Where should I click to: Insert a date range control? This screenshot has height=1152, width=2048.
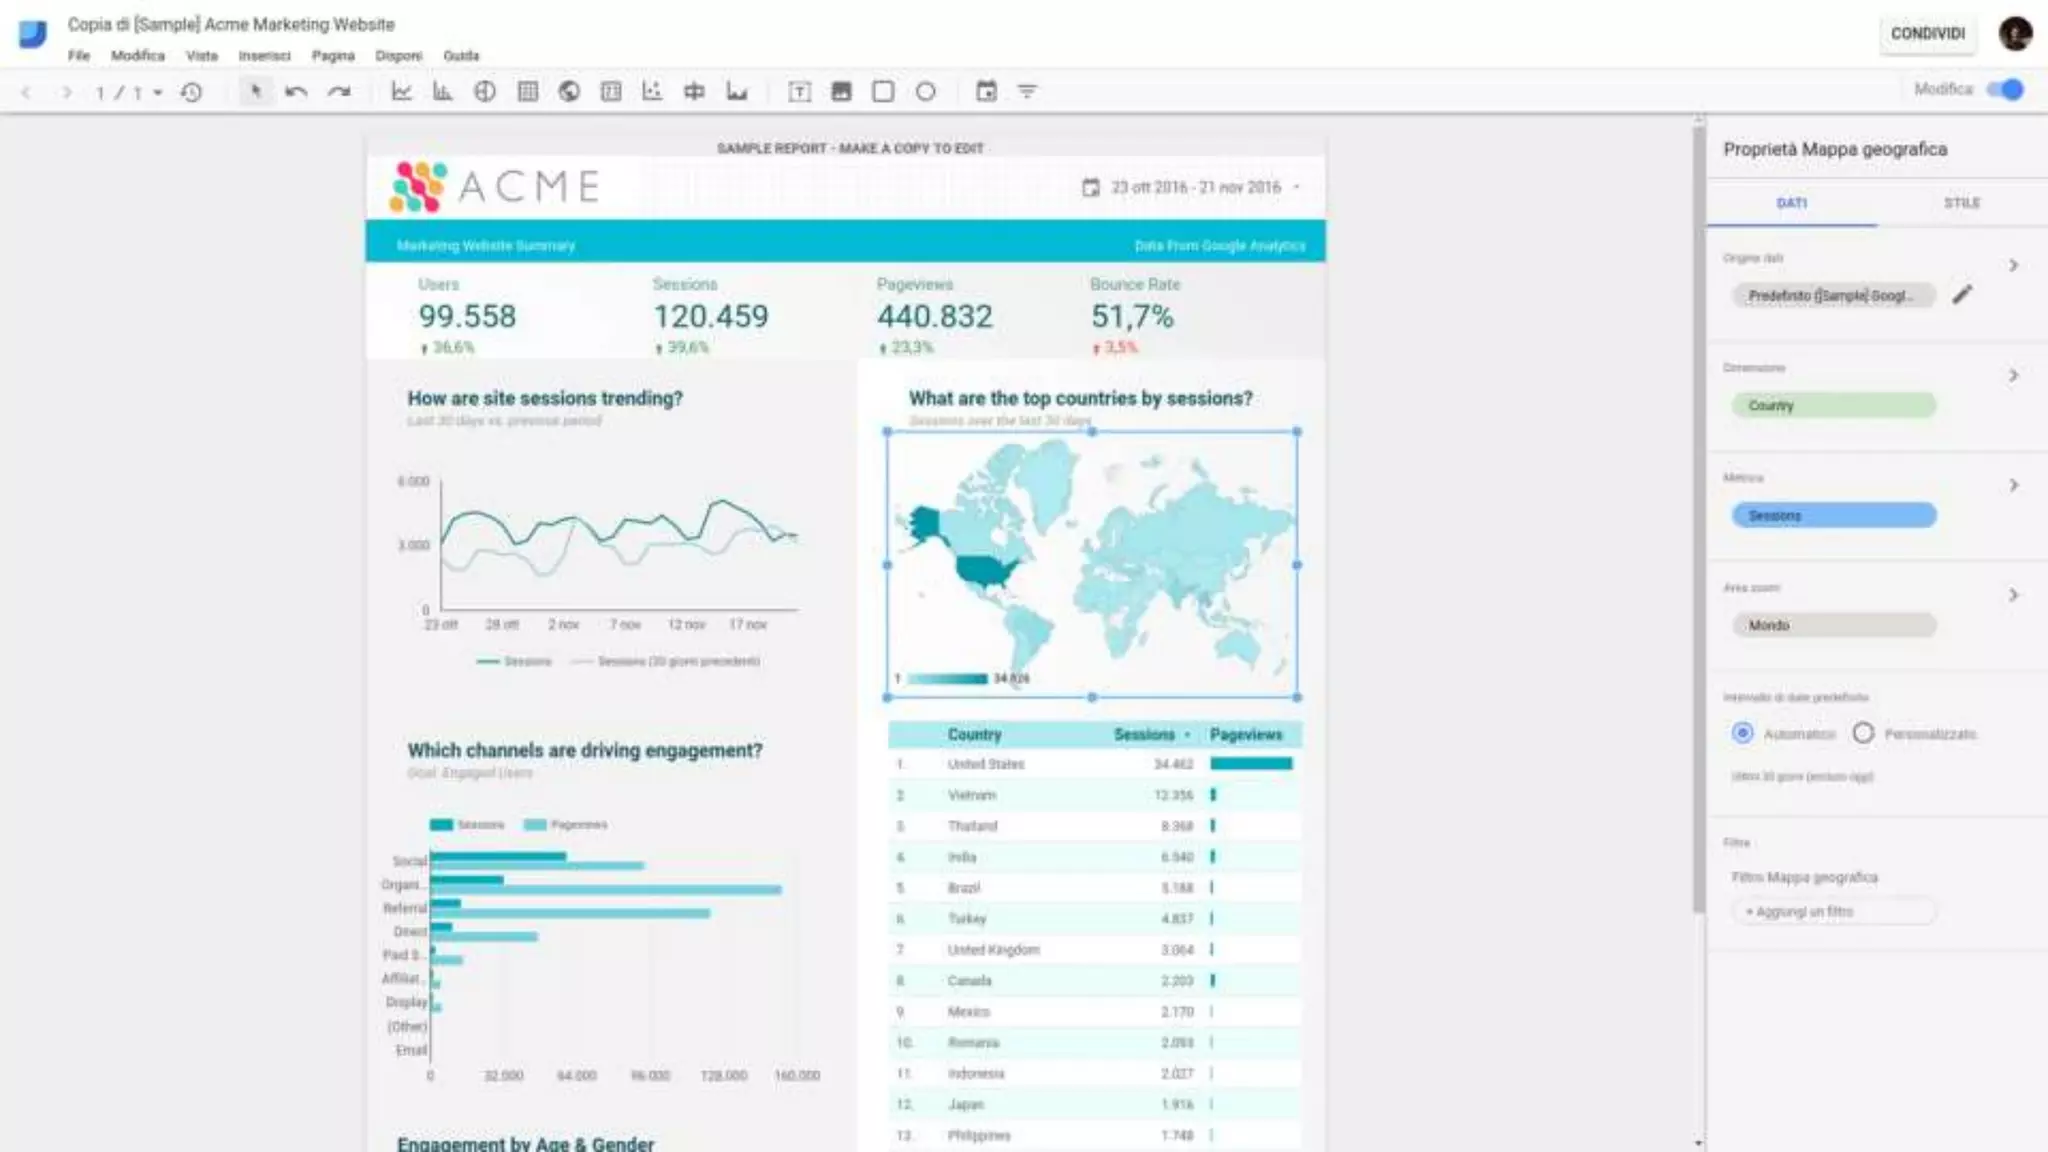(986, 91)
